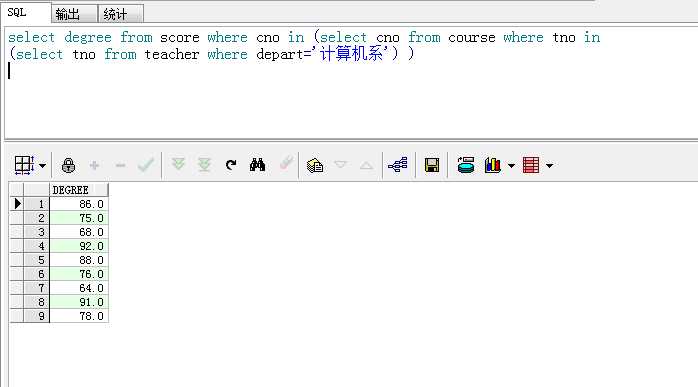Click the cell with value 88.0
Screen dimensions: 698x387
coord(79,260)
